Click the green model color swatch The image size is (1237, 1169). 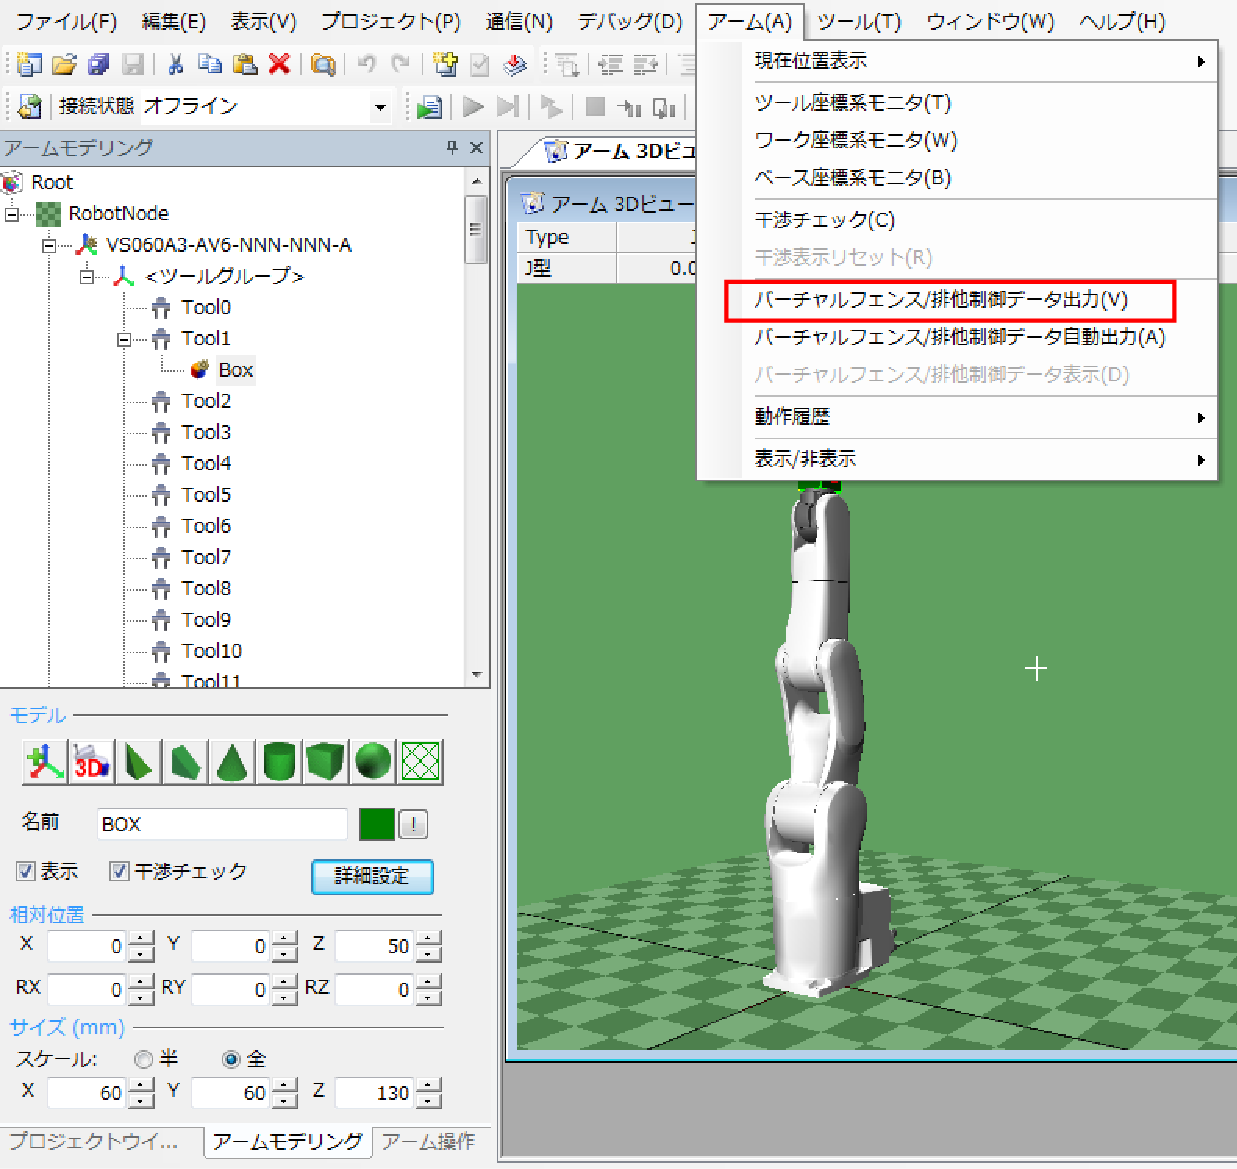point(377,824)
